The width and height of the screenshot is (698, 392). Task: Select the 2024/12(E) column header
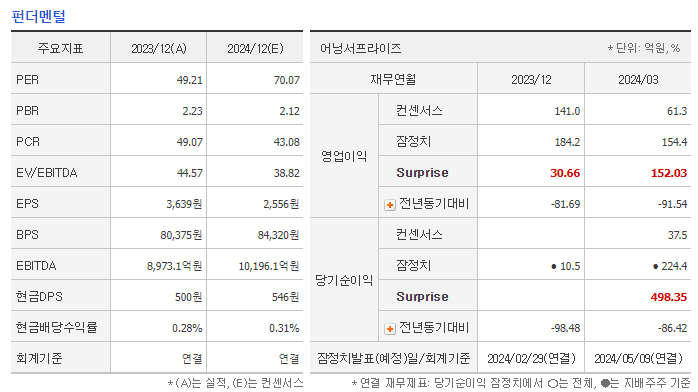pos(255,48)
